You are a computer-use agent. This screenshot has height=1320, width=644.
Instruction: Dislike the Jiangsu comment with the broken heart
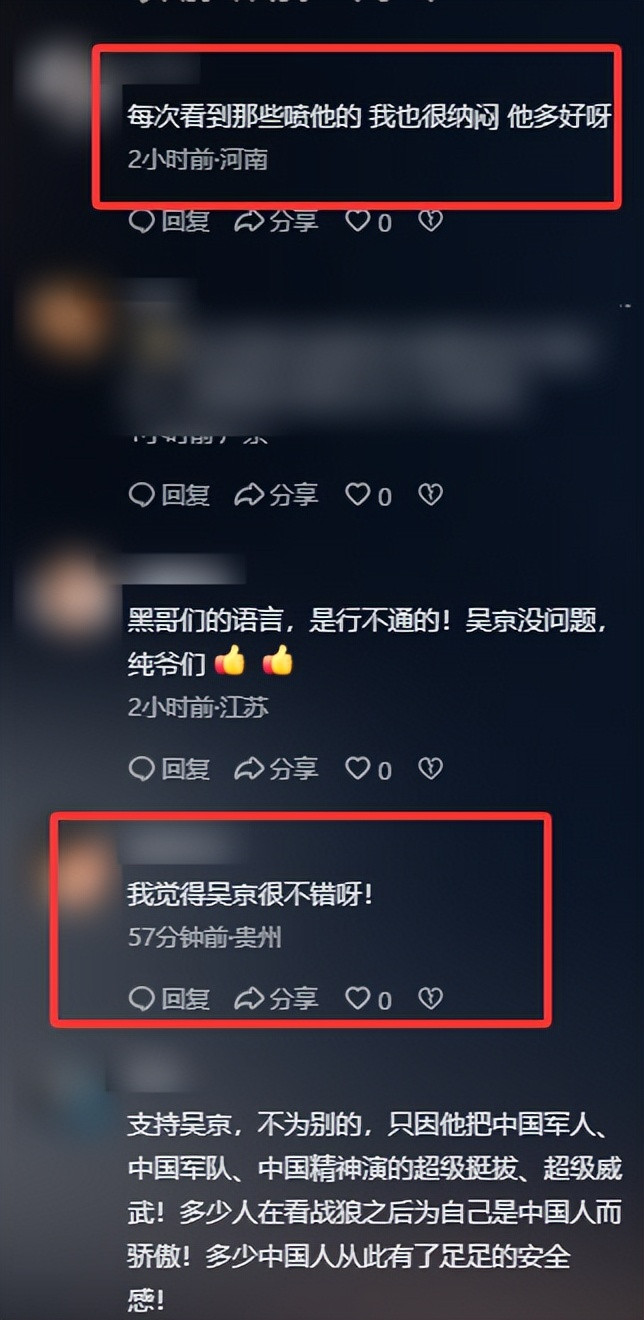tap(430, 768)
